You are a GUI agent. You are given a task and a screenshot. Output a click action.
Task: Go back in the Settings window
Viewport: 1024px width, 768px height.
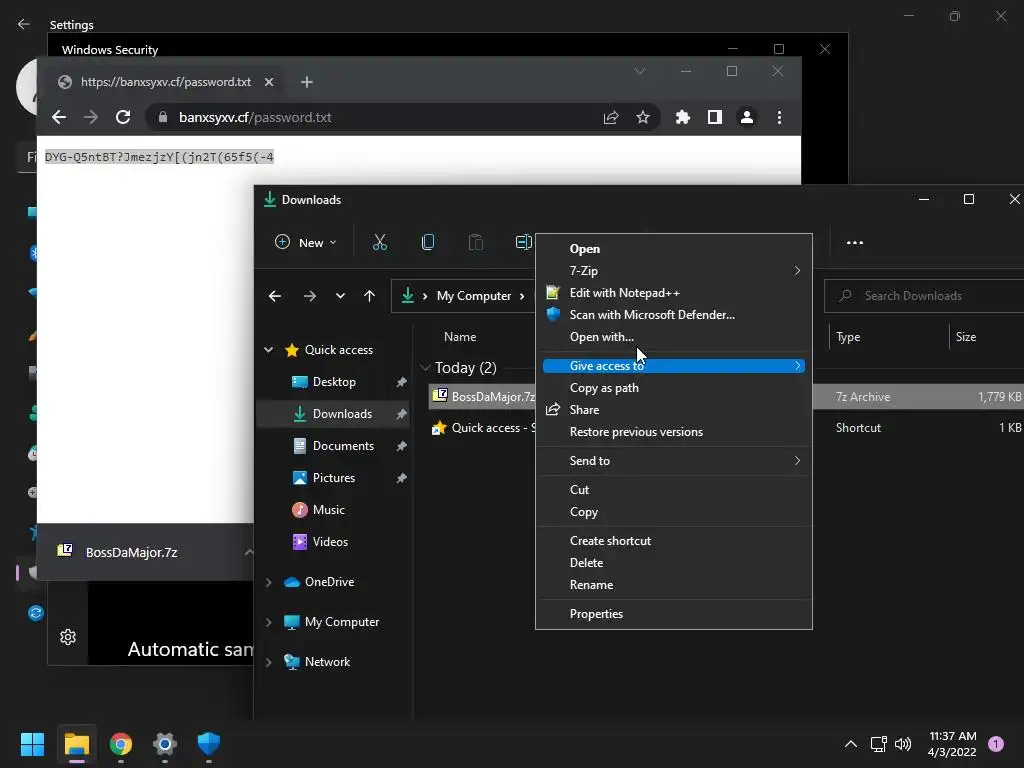pyautogui.click(x=24, y=24)
